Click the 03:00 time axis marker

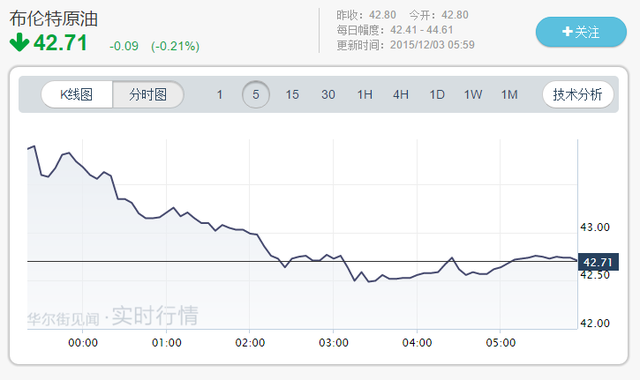pyautogui.click(x=333, y=342)
